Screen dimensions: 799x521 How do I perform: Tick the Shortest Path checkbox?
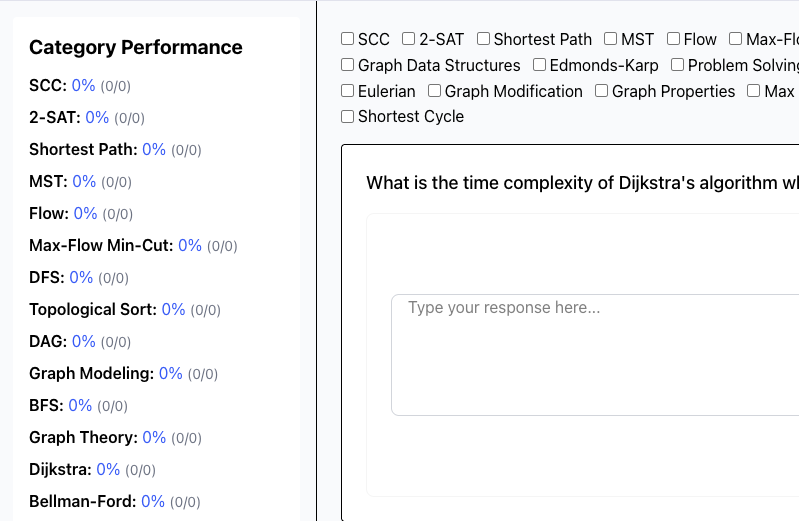pyautogui.click(x=484, y=39)
